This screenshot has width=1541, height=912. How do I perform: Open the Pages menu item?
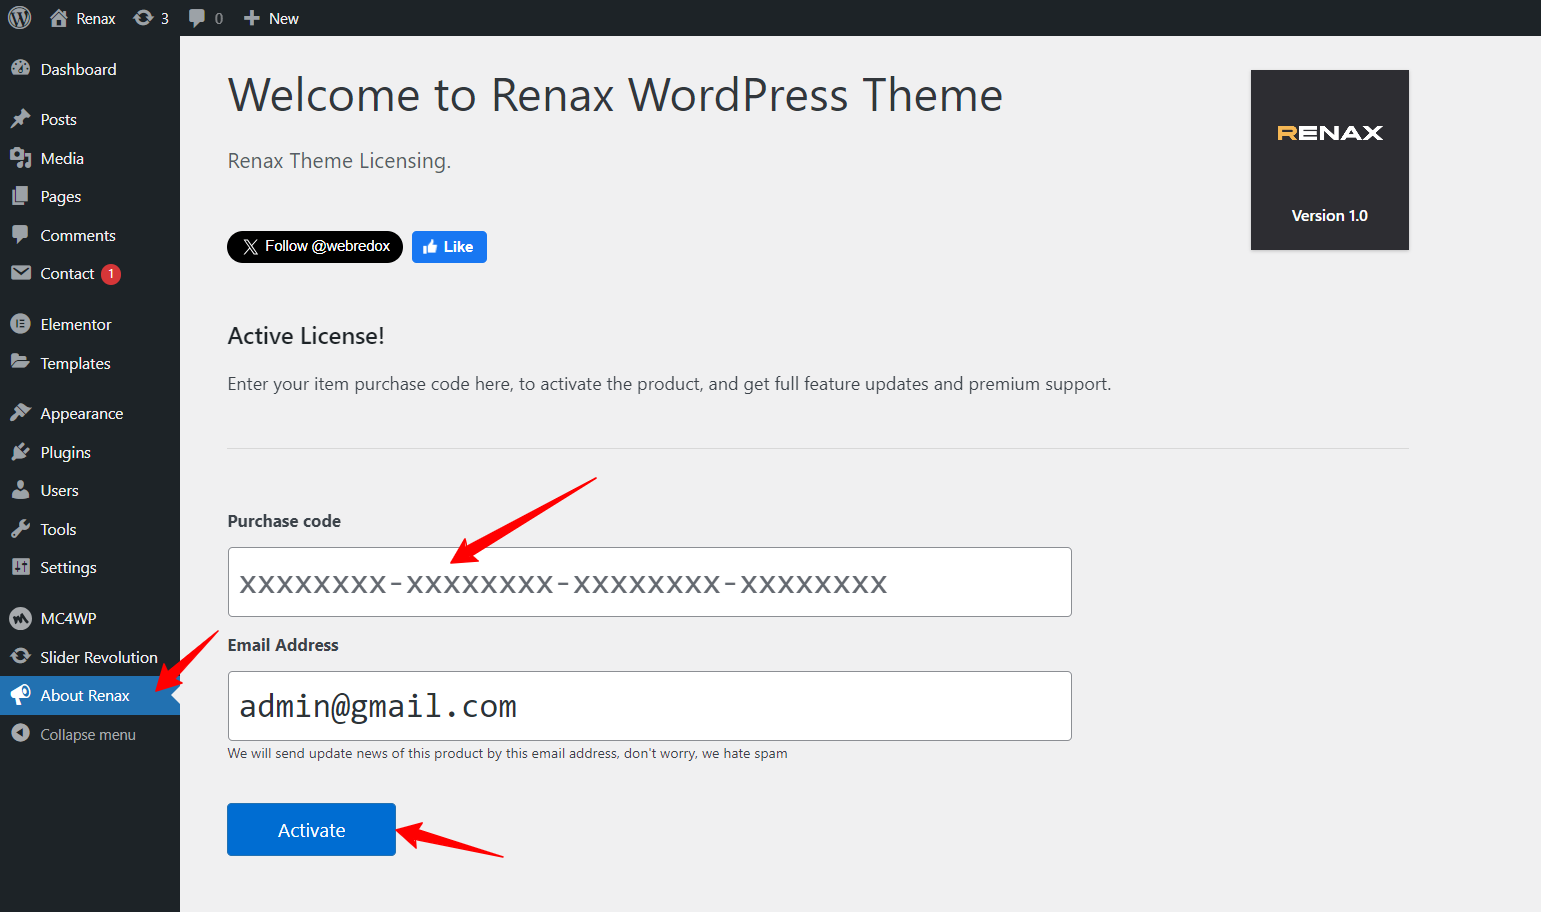[x=90, y=196]
